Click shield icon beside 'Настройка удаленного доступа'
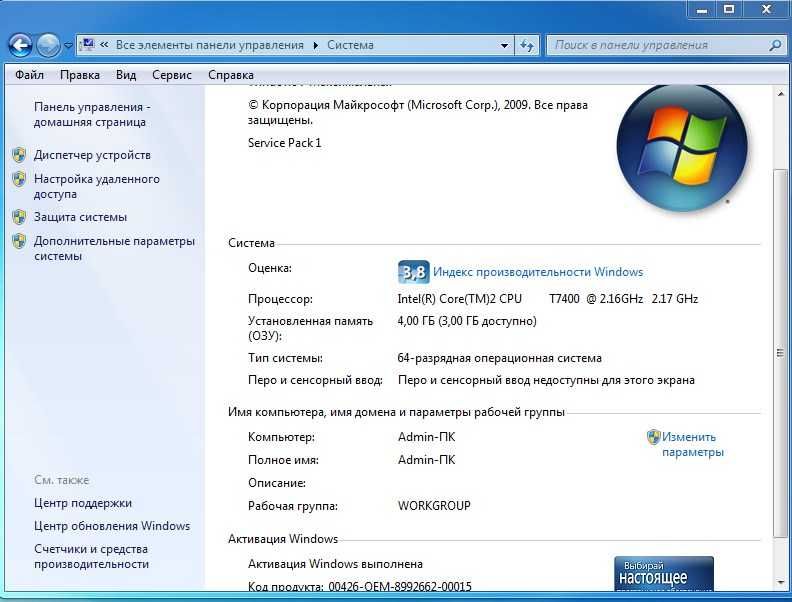 point(19,179)
